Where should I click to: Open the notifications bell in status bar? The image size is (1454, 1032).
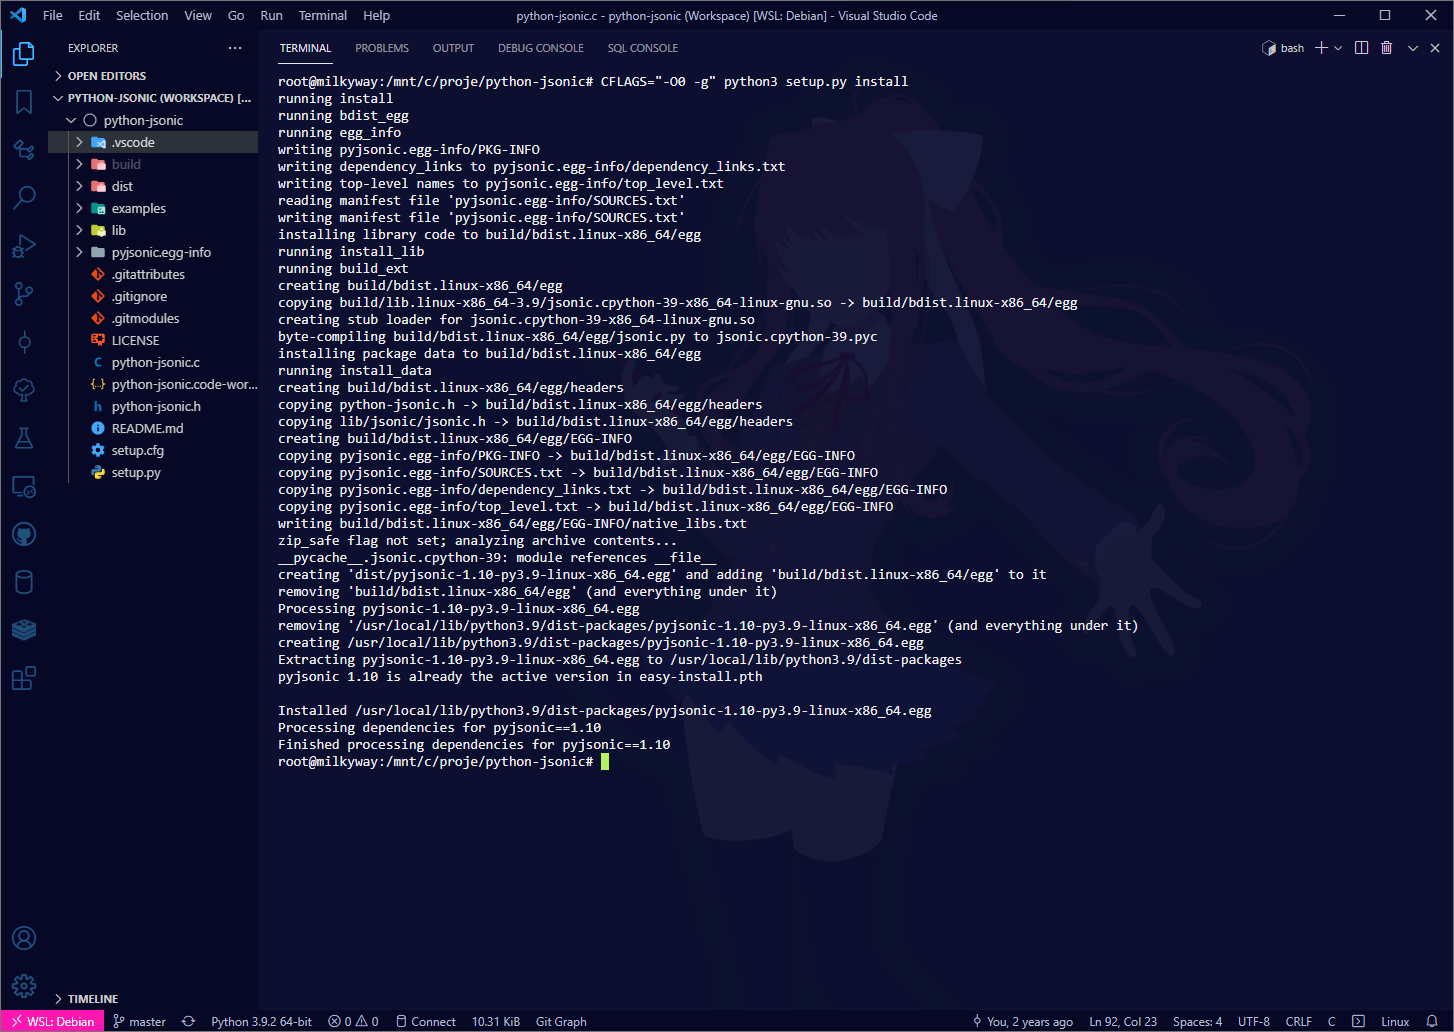point(1432,1022)
